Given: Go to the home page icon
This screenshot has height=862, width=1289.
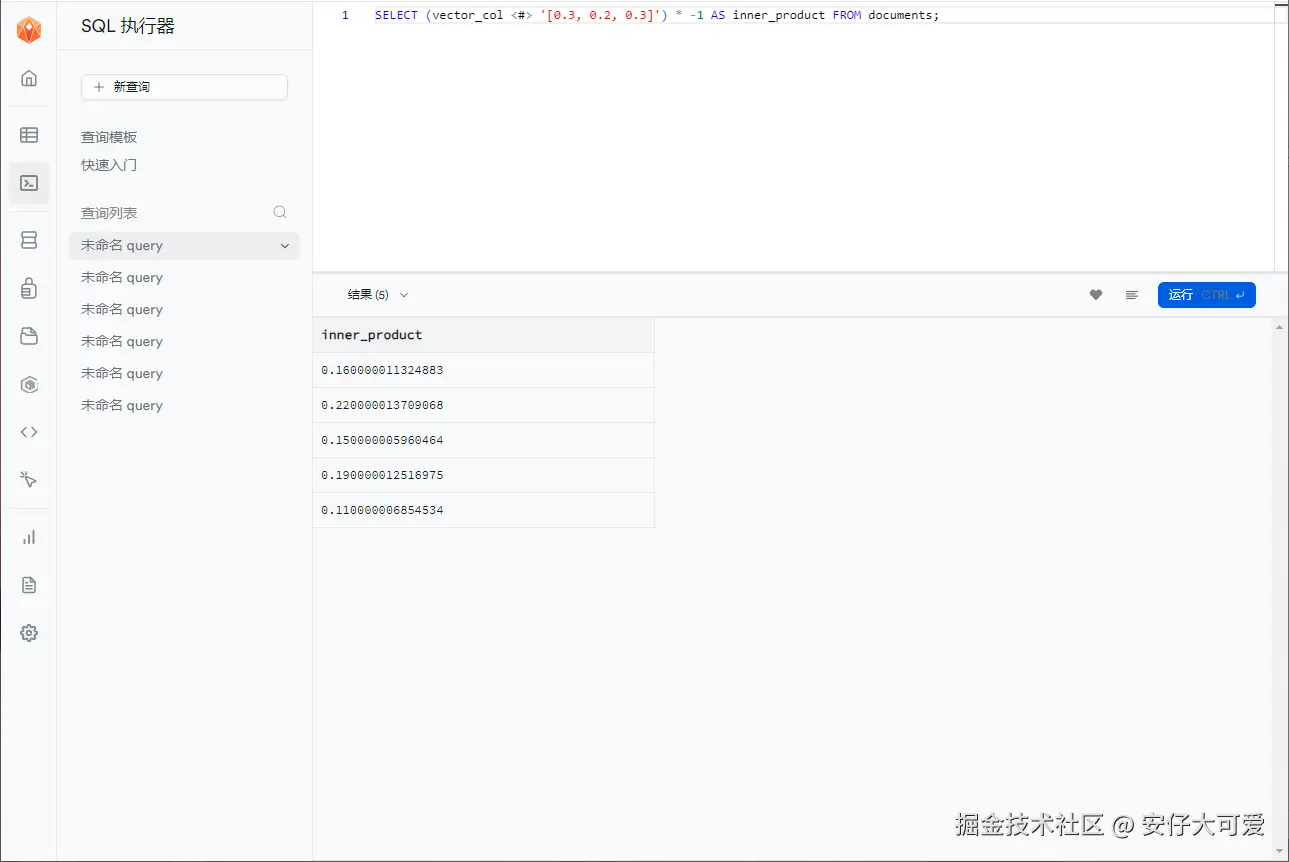Looking at the screenshot, I should point(29,78).
